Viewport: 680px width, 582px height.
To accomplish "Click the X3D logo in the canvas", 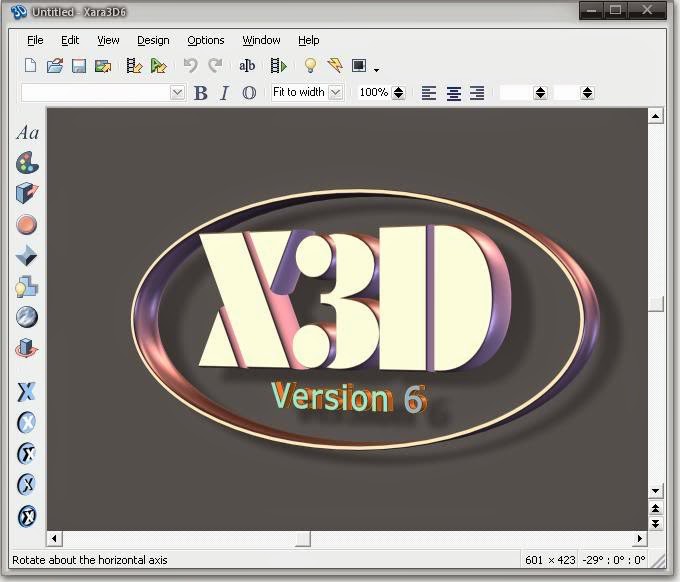I will click(356, 297).
